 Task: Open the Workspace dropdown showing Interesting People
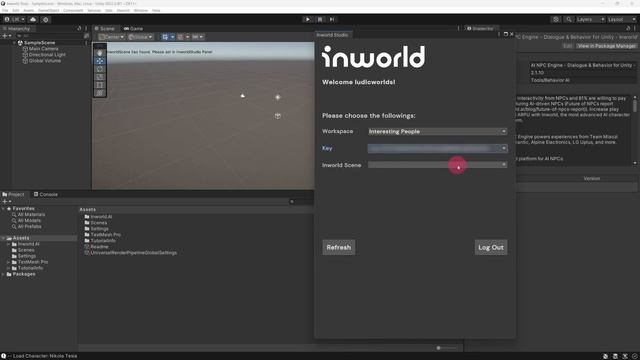pos(437,131)
